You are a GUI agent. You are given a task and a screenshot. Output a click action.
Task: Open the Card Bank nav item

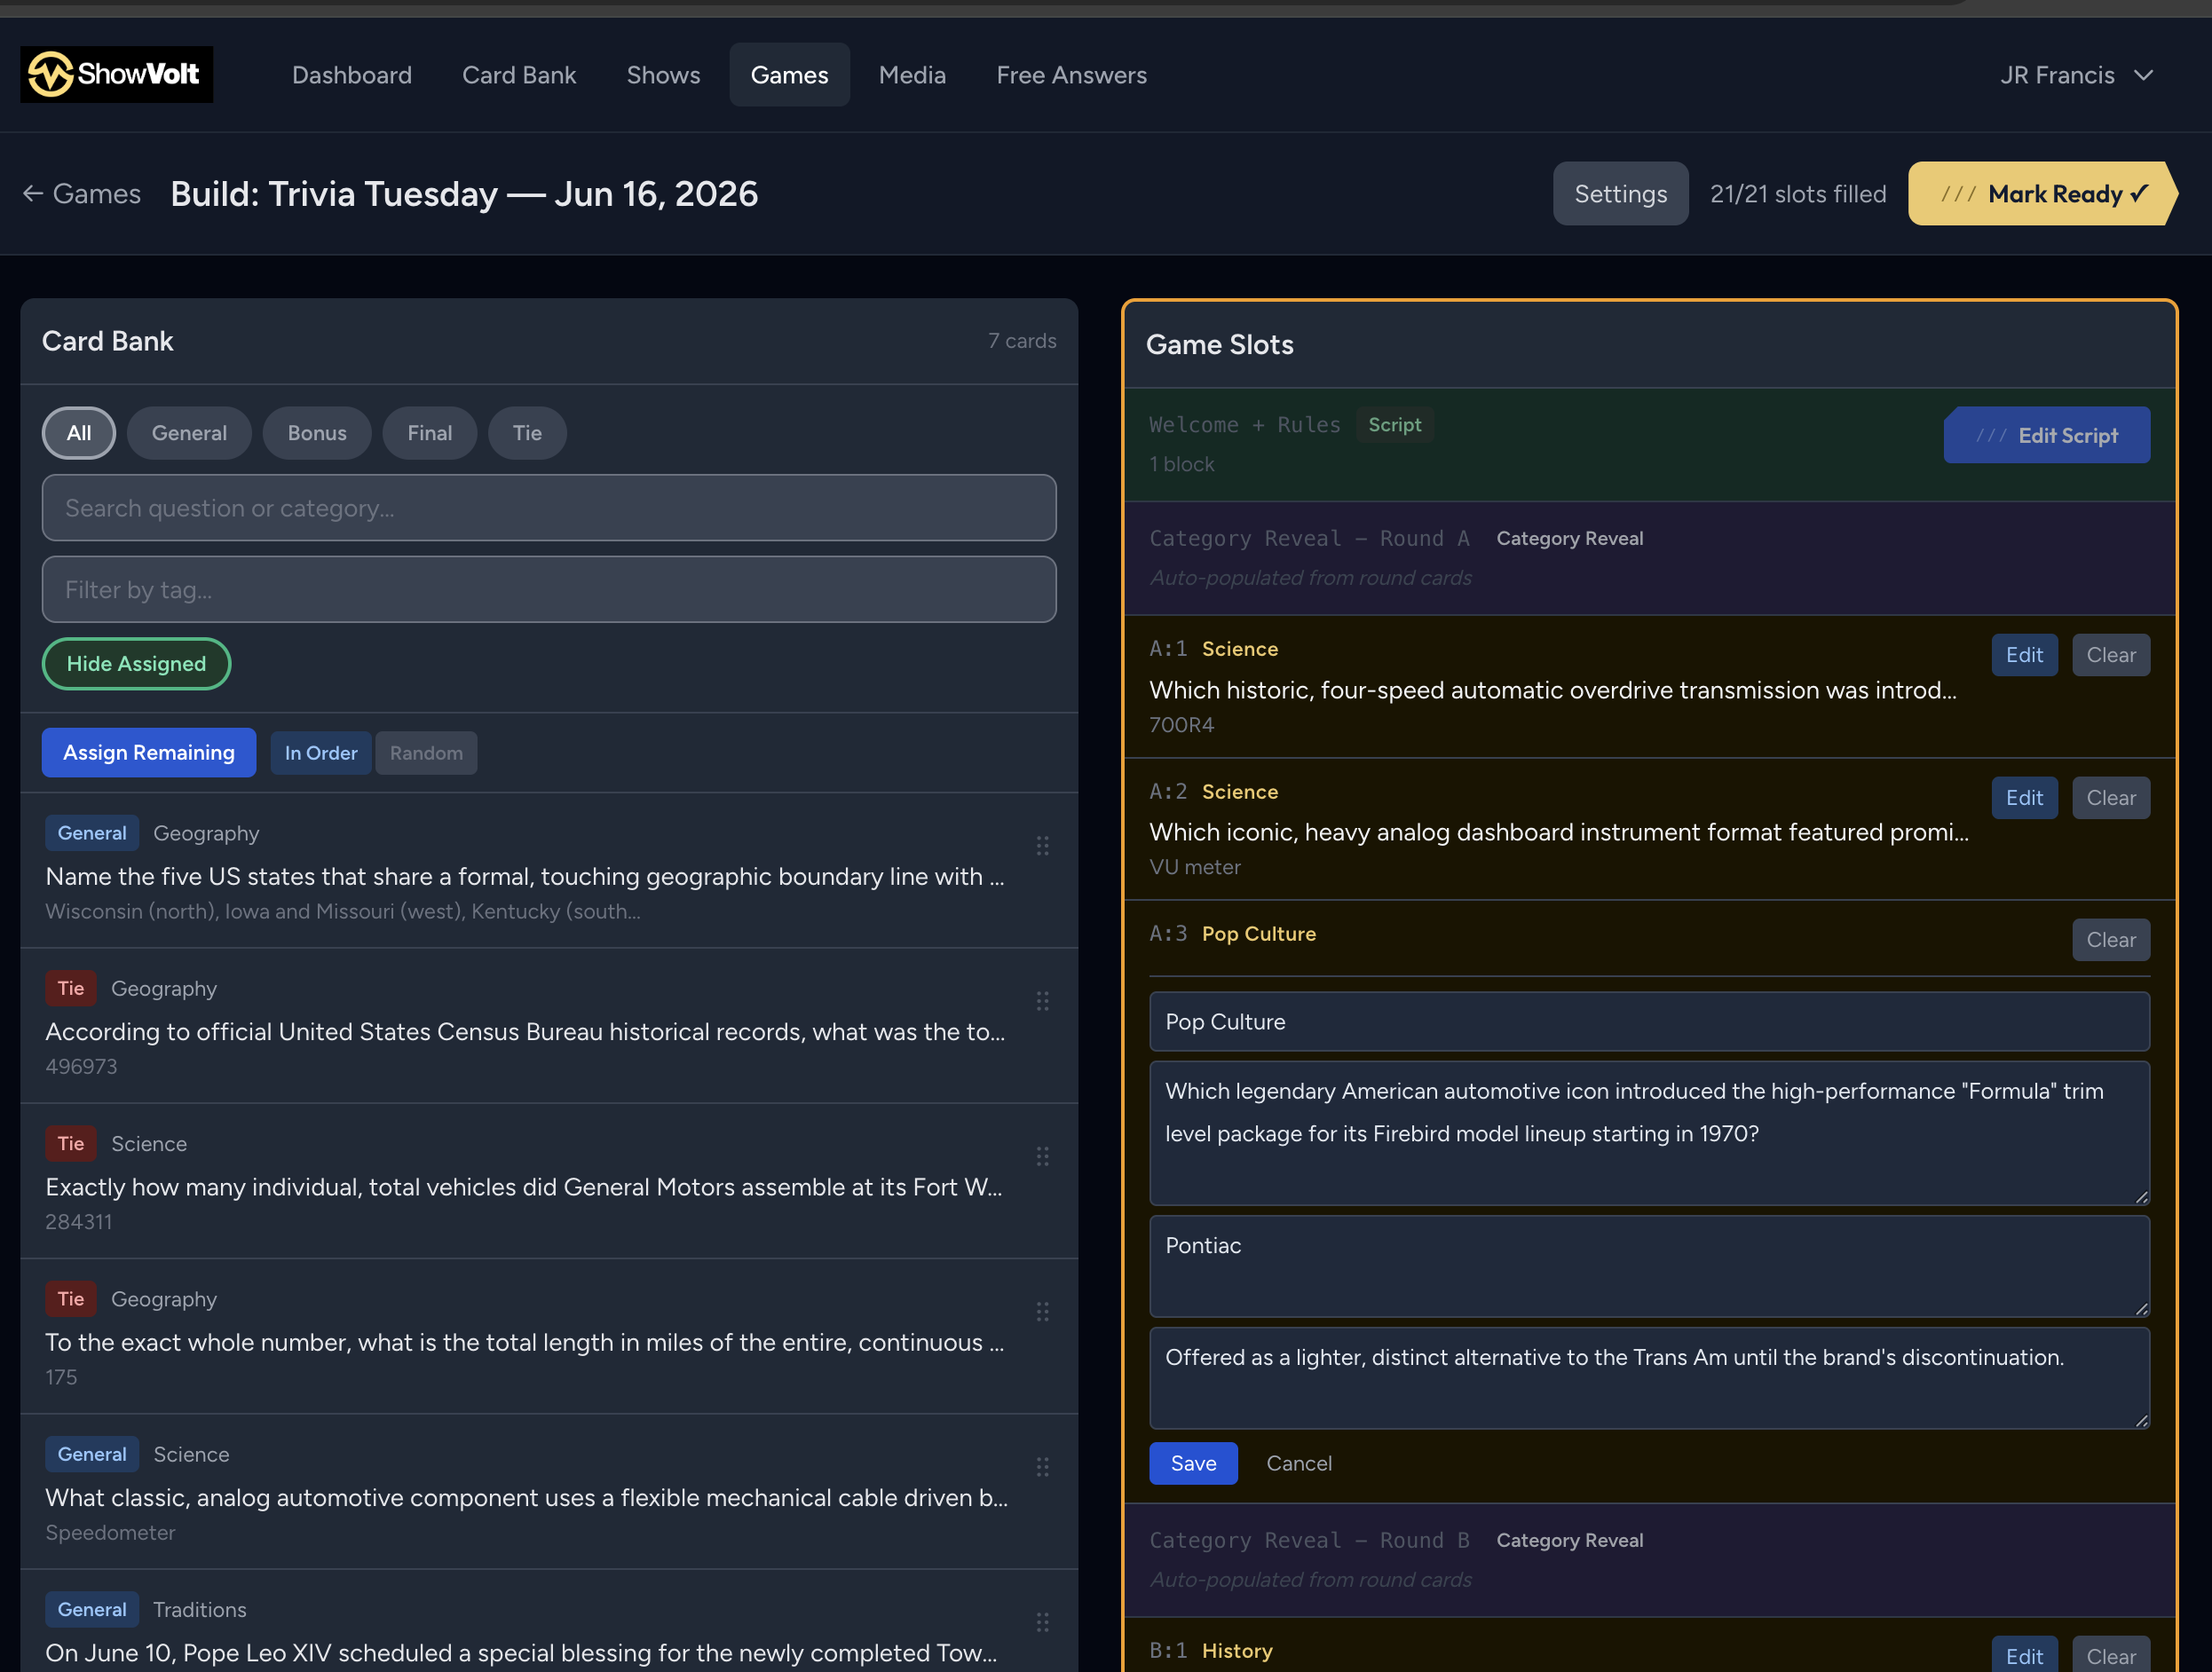(518, 75)
